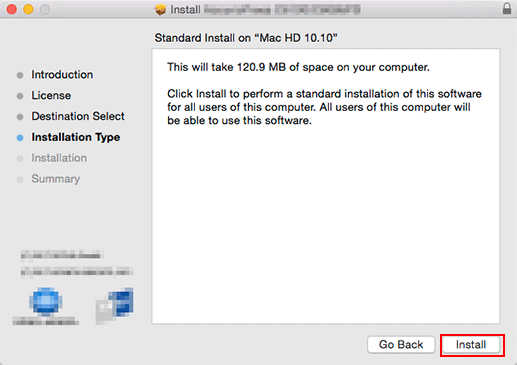
Task: Minimize the installer with yellow button
Action: (x=28, y=9)
